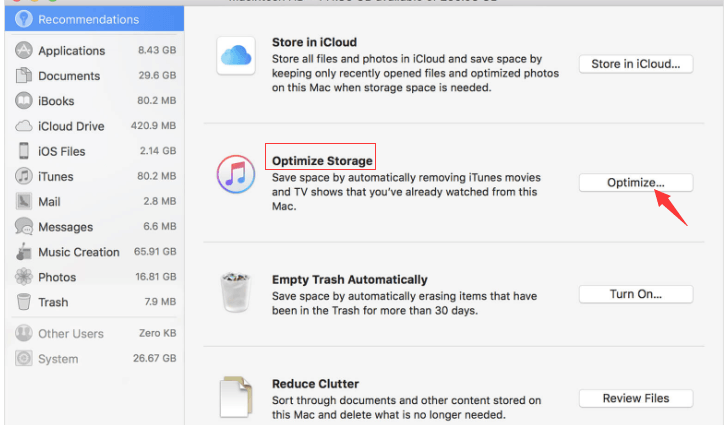Click the Zero KB value
The height and width of the screenshot is (425, 725).
pos(157,333)
